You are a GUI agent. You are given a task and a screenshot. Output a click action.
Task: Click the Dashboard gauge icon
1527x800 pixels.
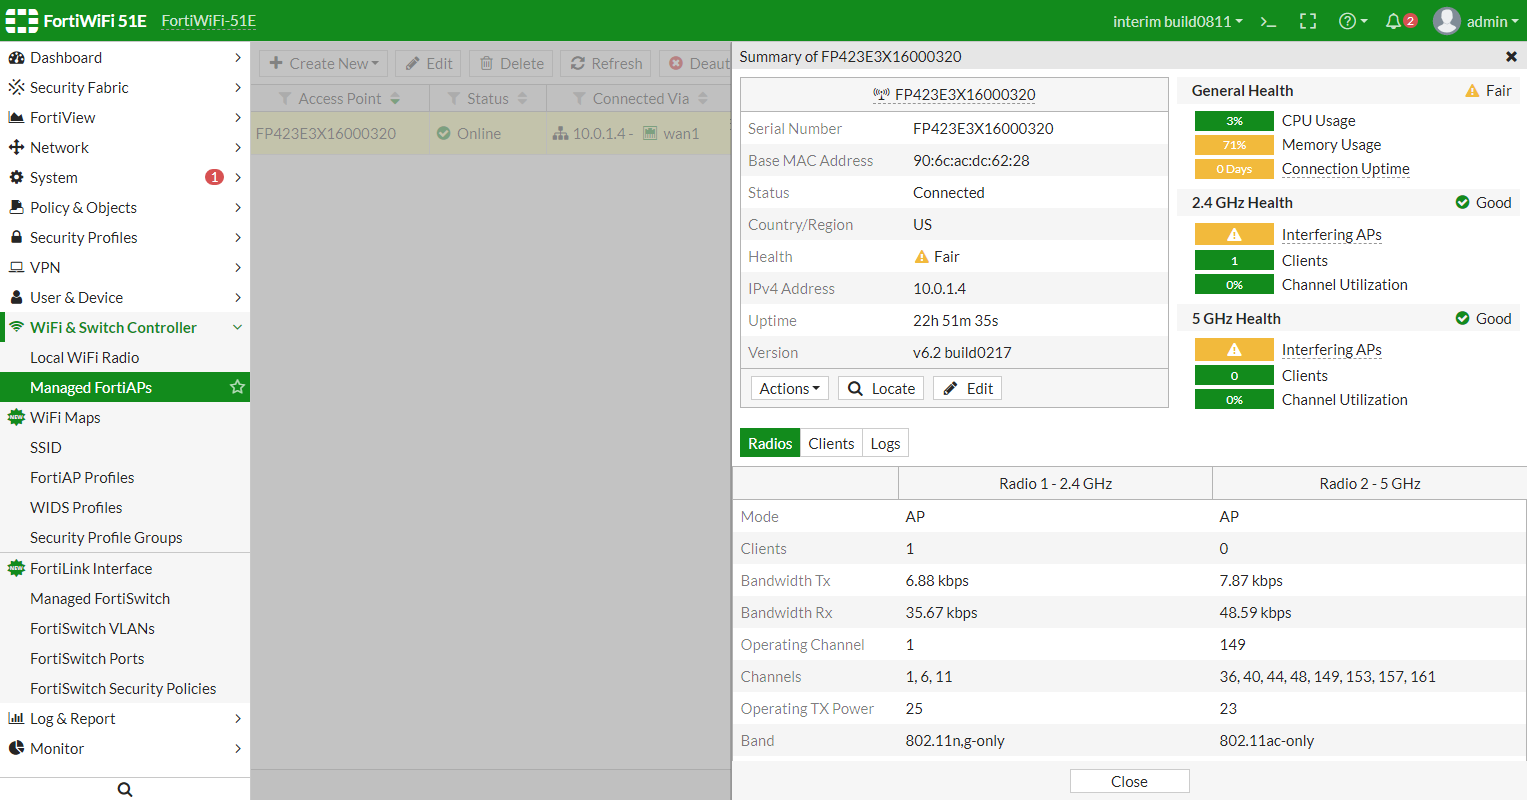click(16, 58)
